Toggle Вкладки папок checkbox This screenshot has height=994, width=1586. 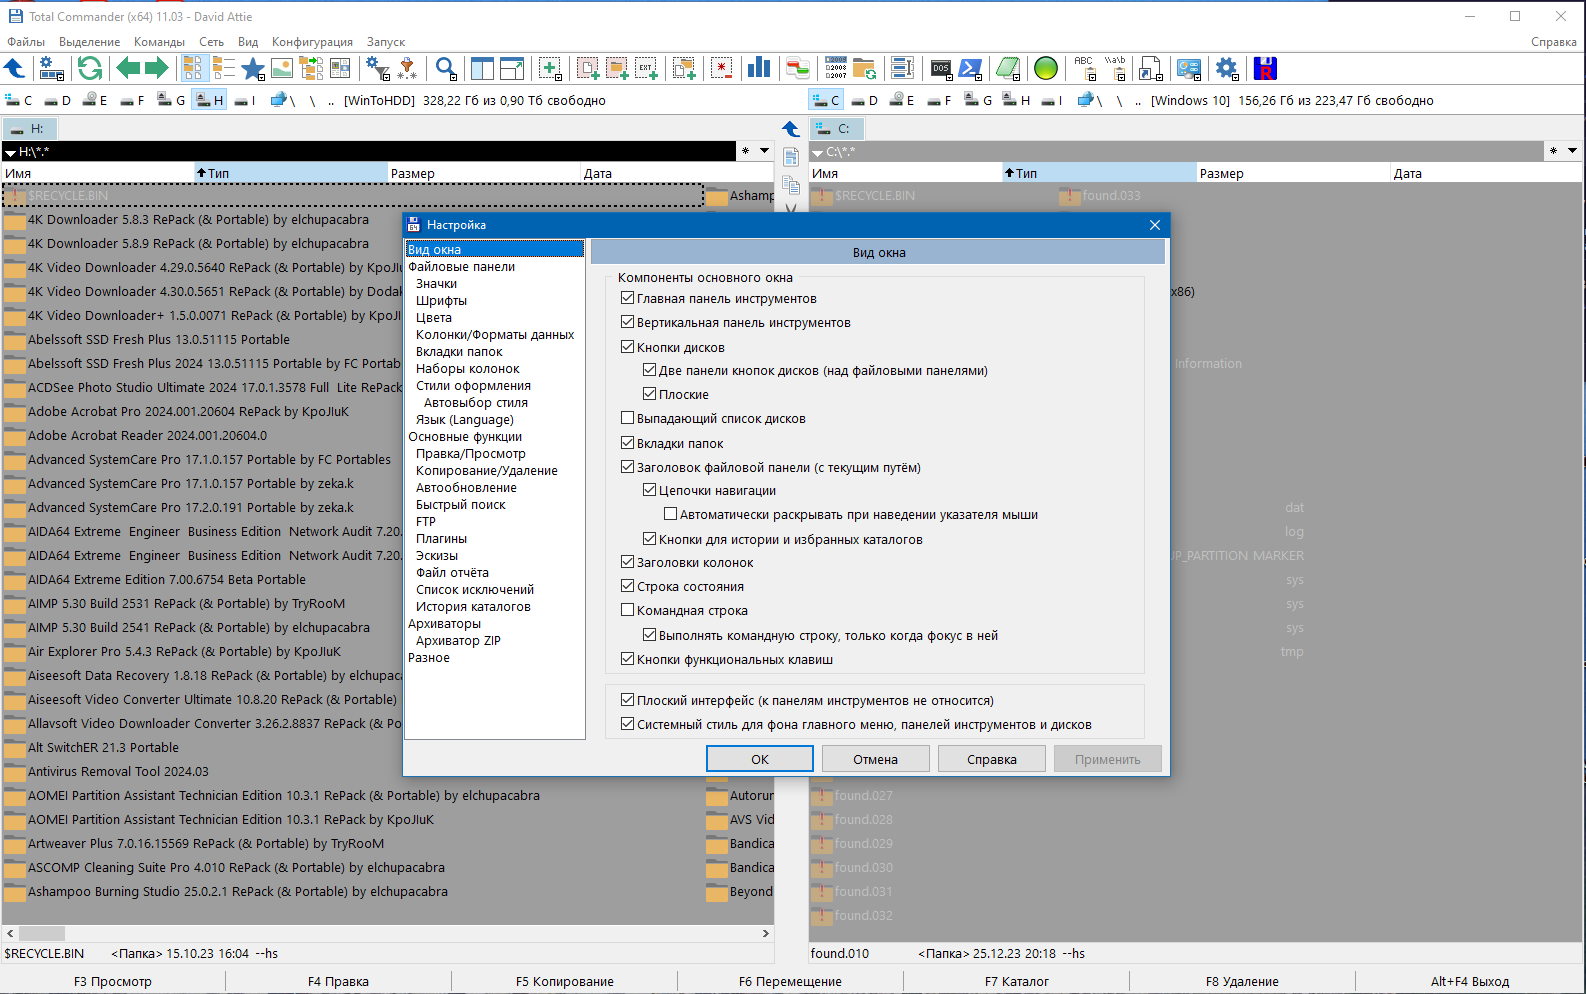pos(627,443)
